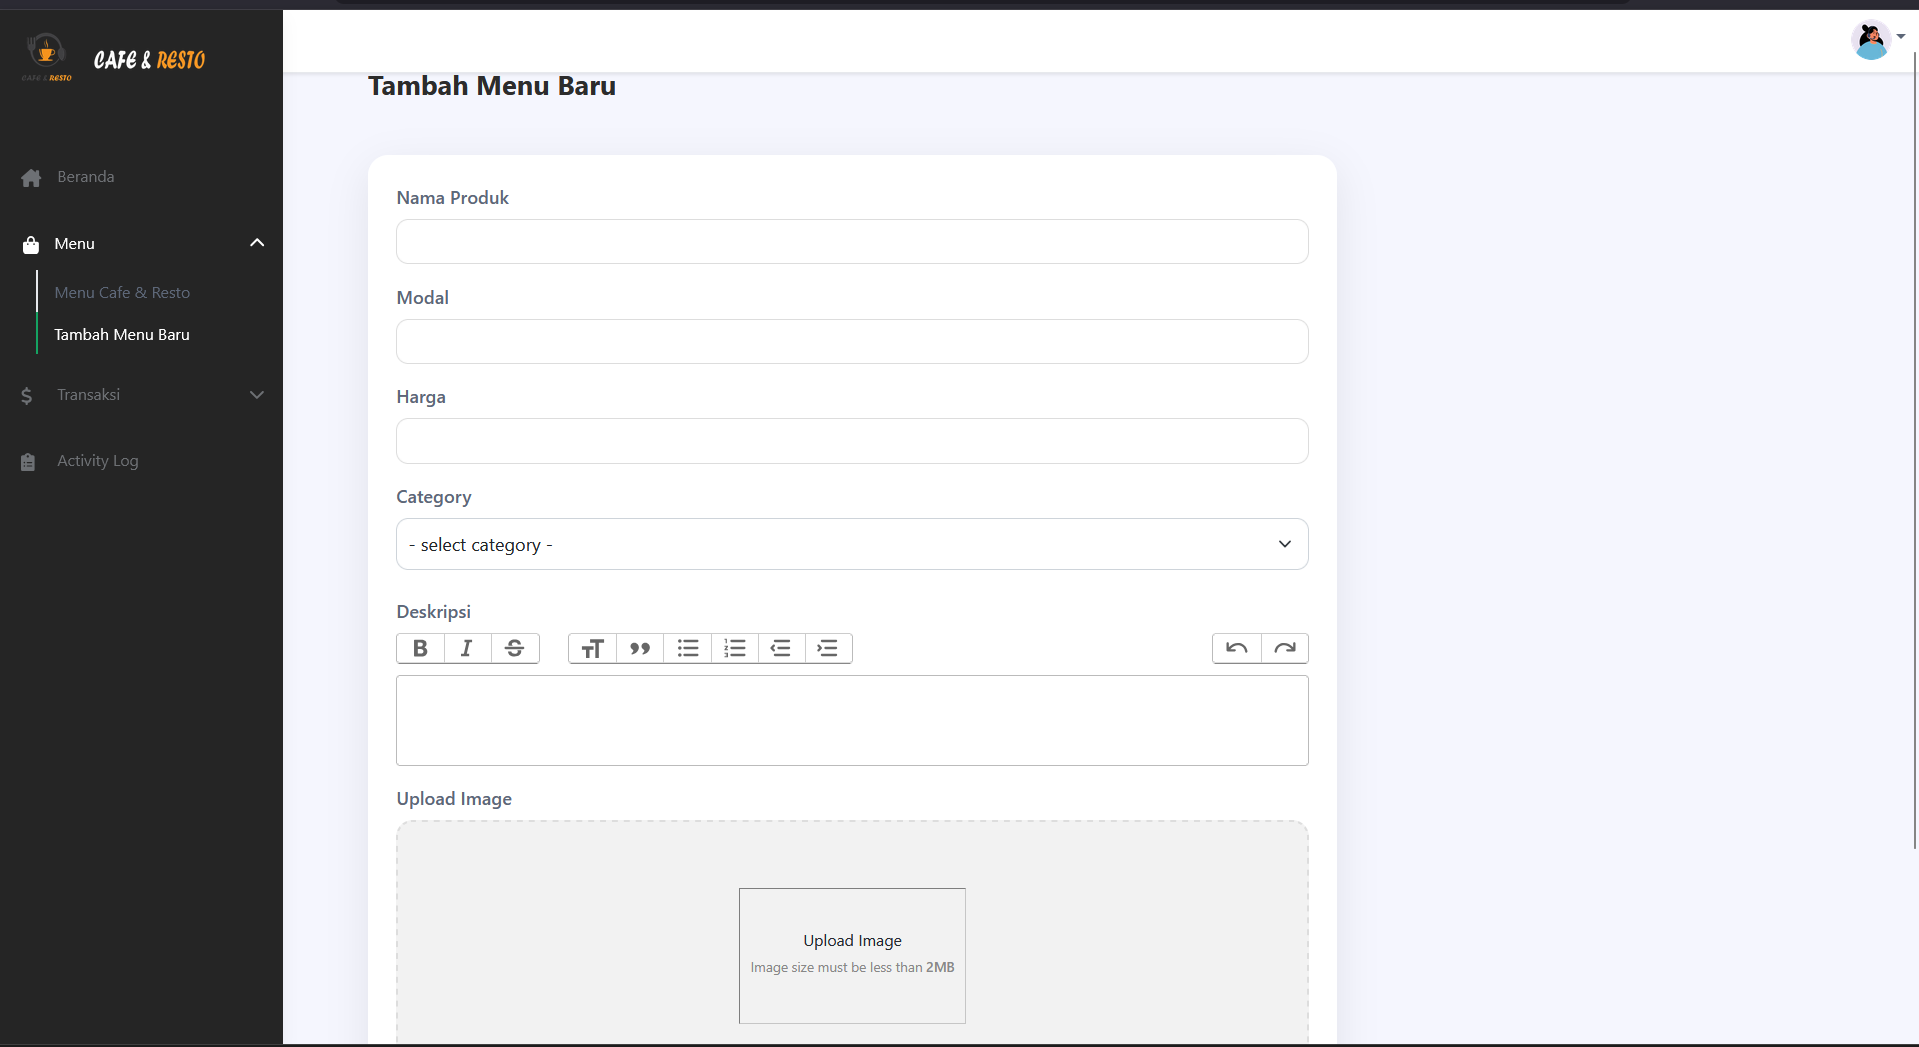Click the Cafe & Resto logo
This screenshot has width=1919, height=1047.
coord(113,59)
